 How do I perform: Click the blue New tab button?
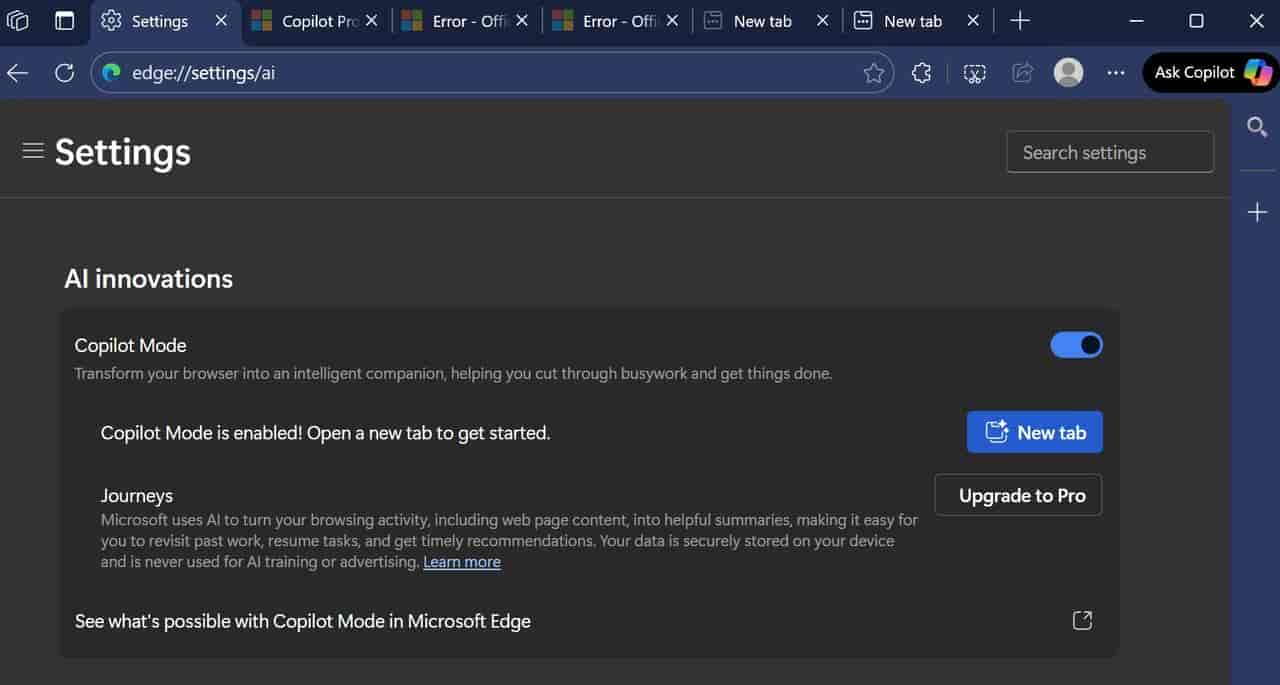1034,432
